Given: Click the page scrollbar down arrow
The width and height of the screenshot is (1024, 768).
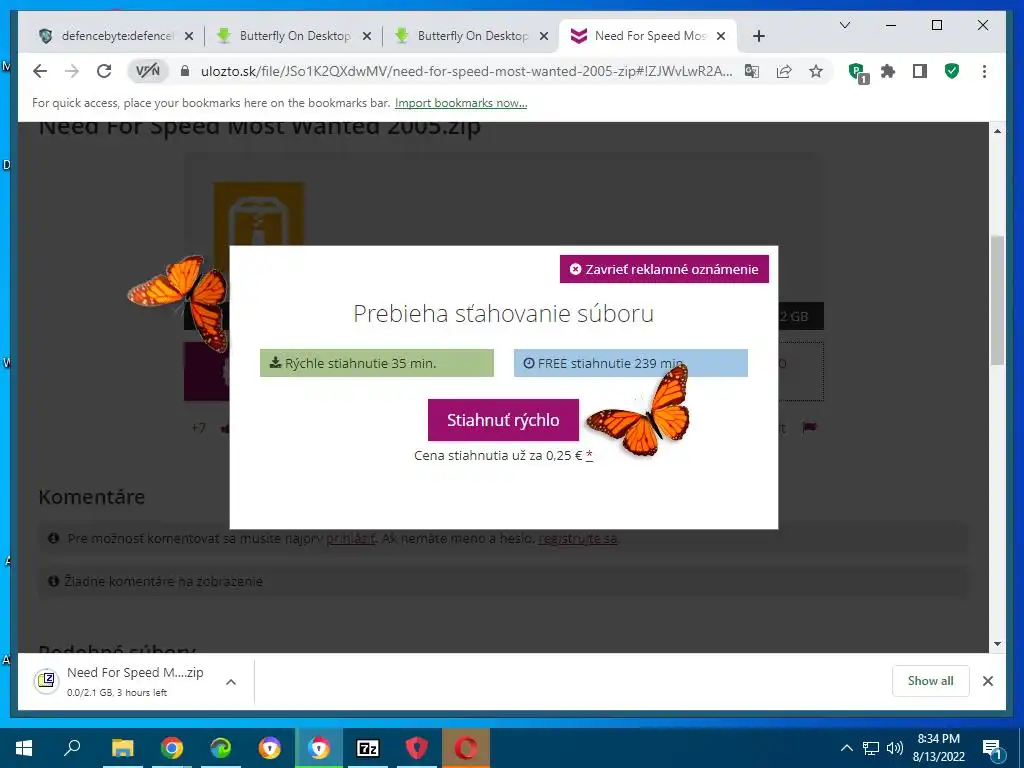Looking at the screenshot, I should pos(997,645).
